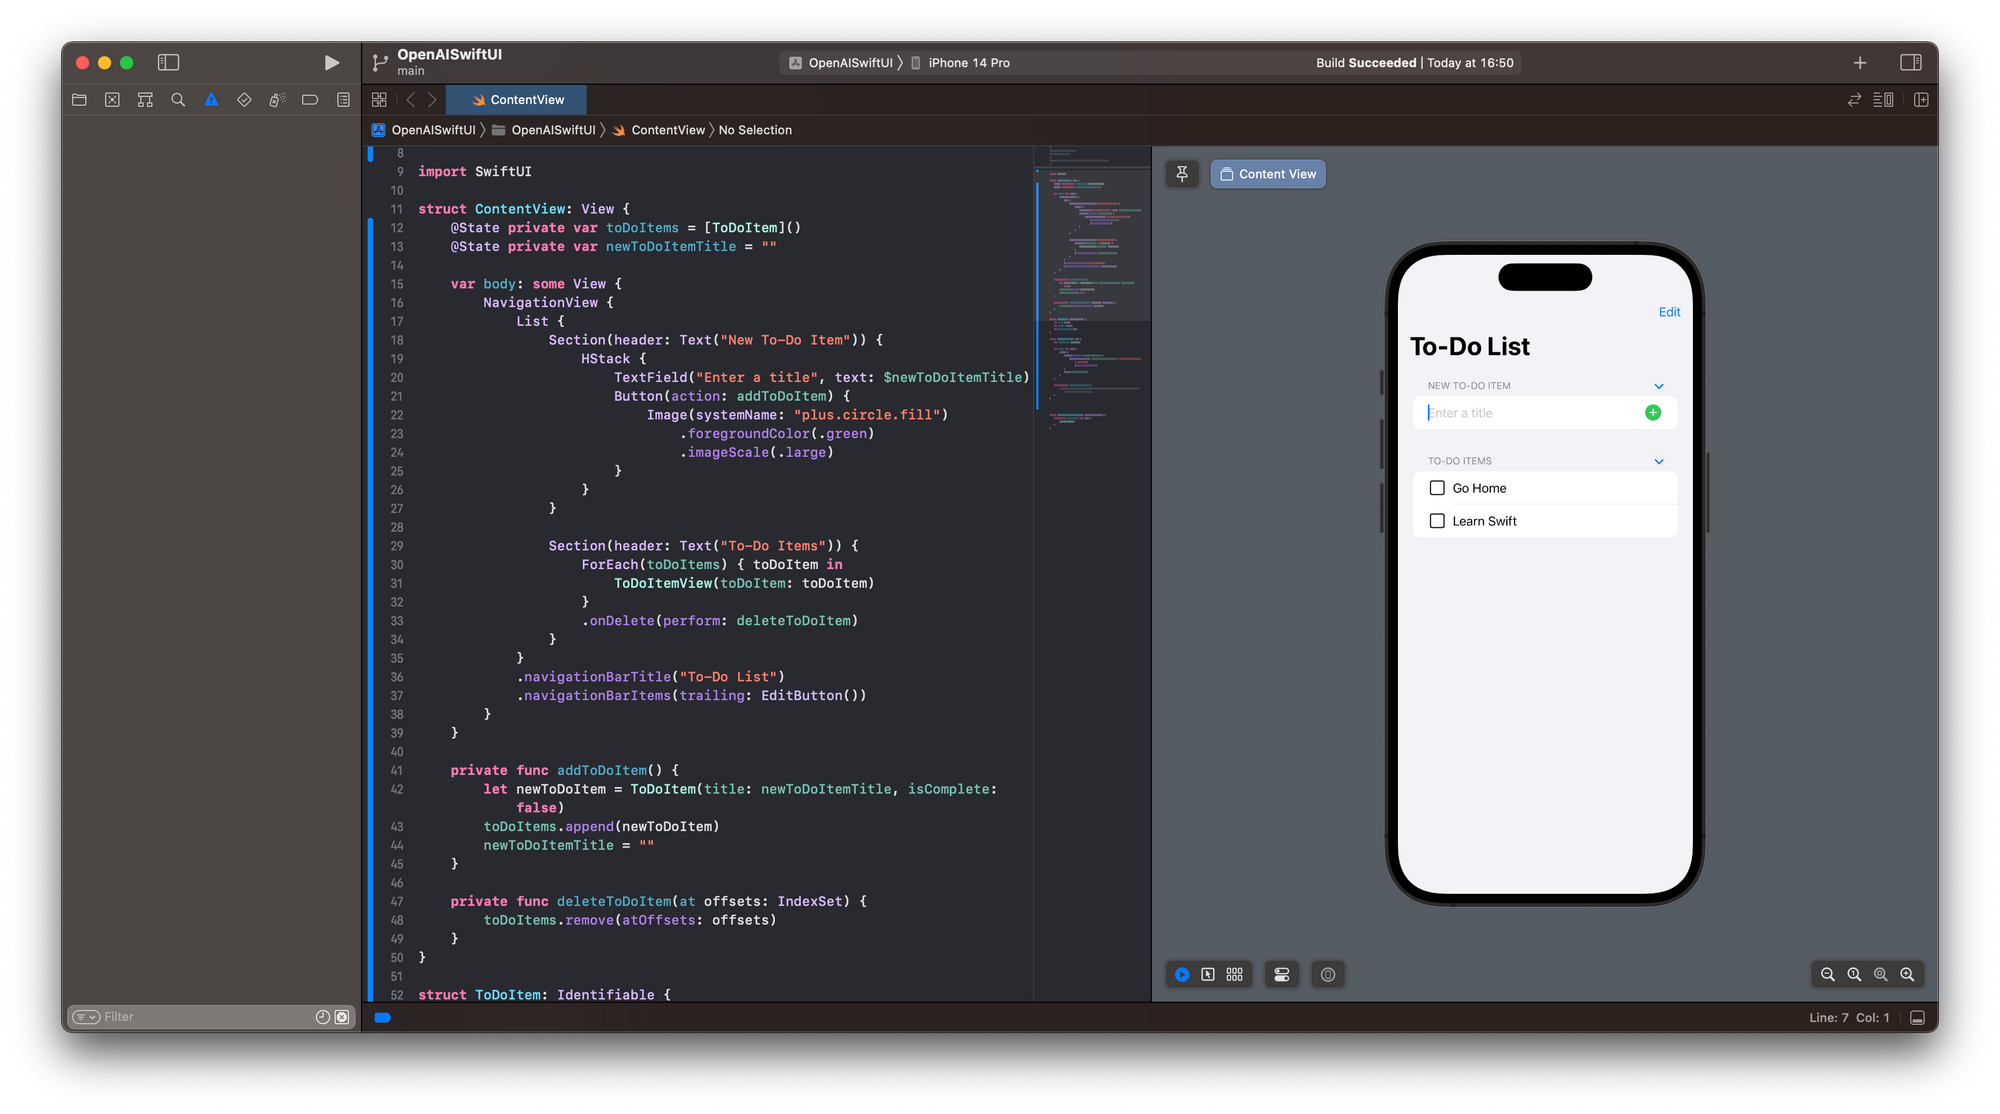Collapse the TO-DO ITEMS section chevron

[1658, 461]
